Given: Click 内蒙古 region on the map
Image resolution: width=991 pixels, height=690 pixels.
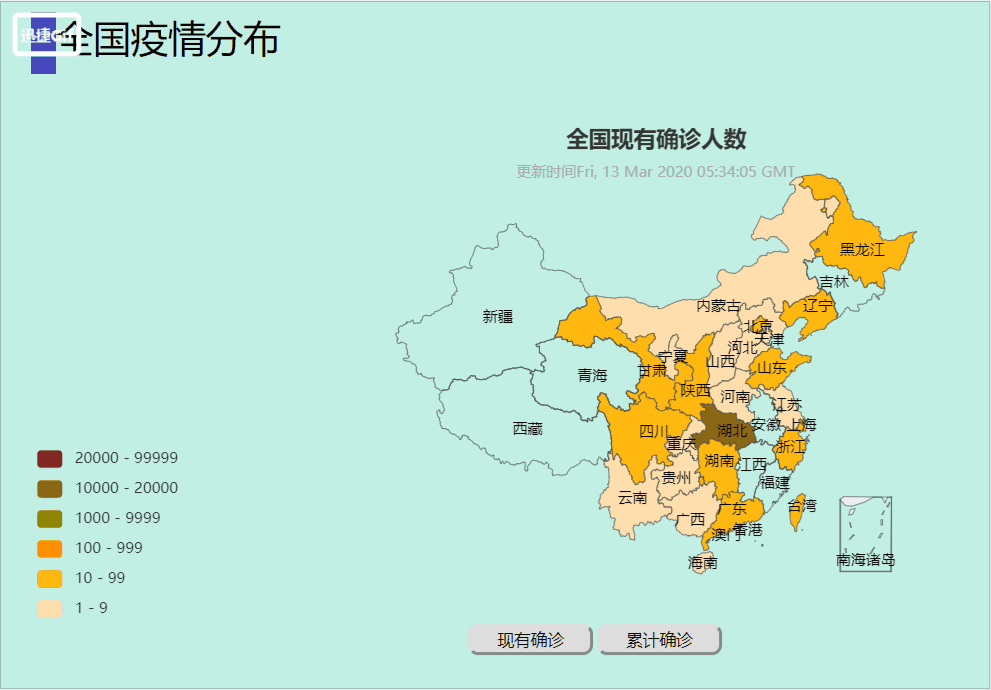Looking at the screenshot, I should (x=719, y=305).
